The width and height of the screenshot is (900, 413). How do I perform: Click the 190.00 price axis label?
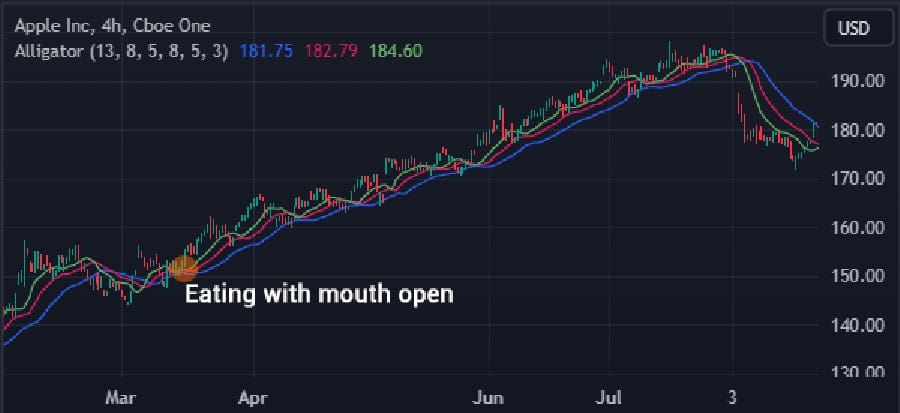pyautogui.click(x=858, y=81)
